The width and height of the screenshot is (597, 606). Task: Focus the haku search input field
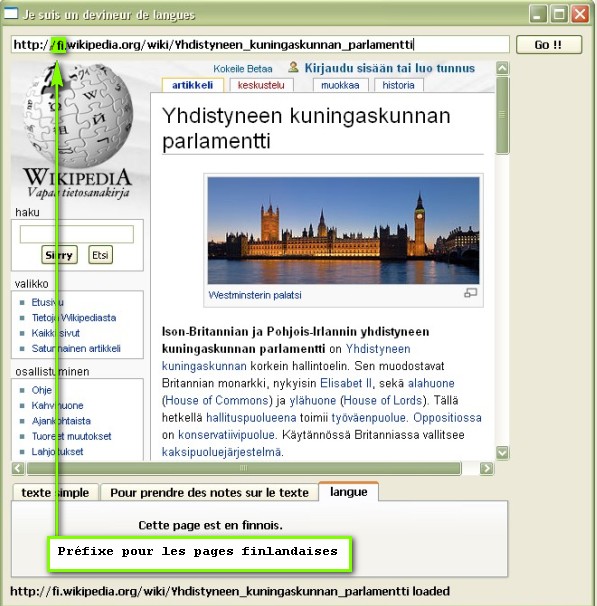click(77, 234)
